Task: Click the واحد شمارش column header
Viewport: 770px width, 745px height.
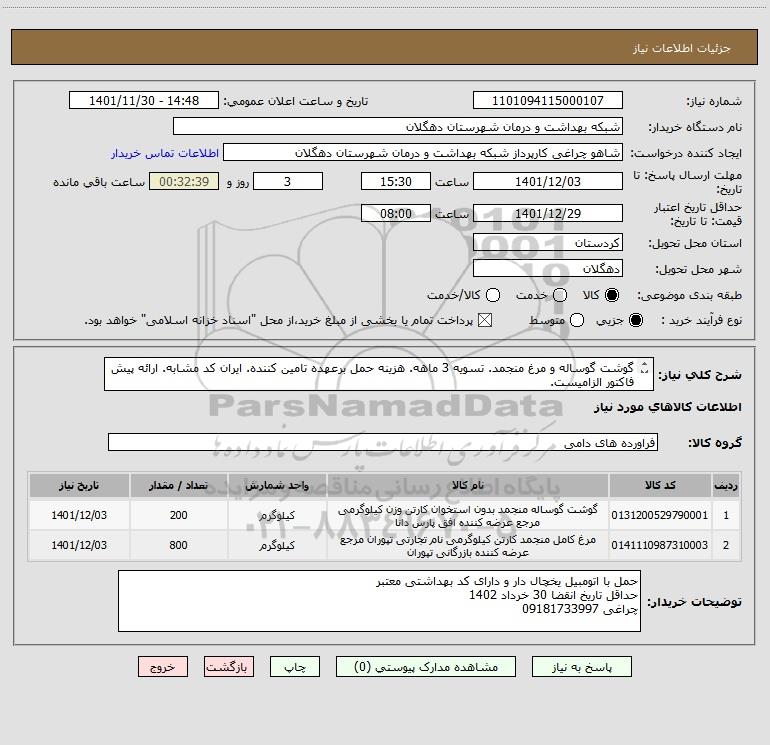Action: coord(277,485)
